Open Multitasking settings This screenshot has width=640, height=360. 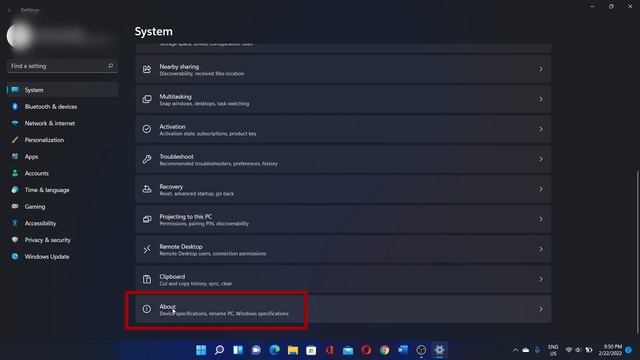click(343, 99)
